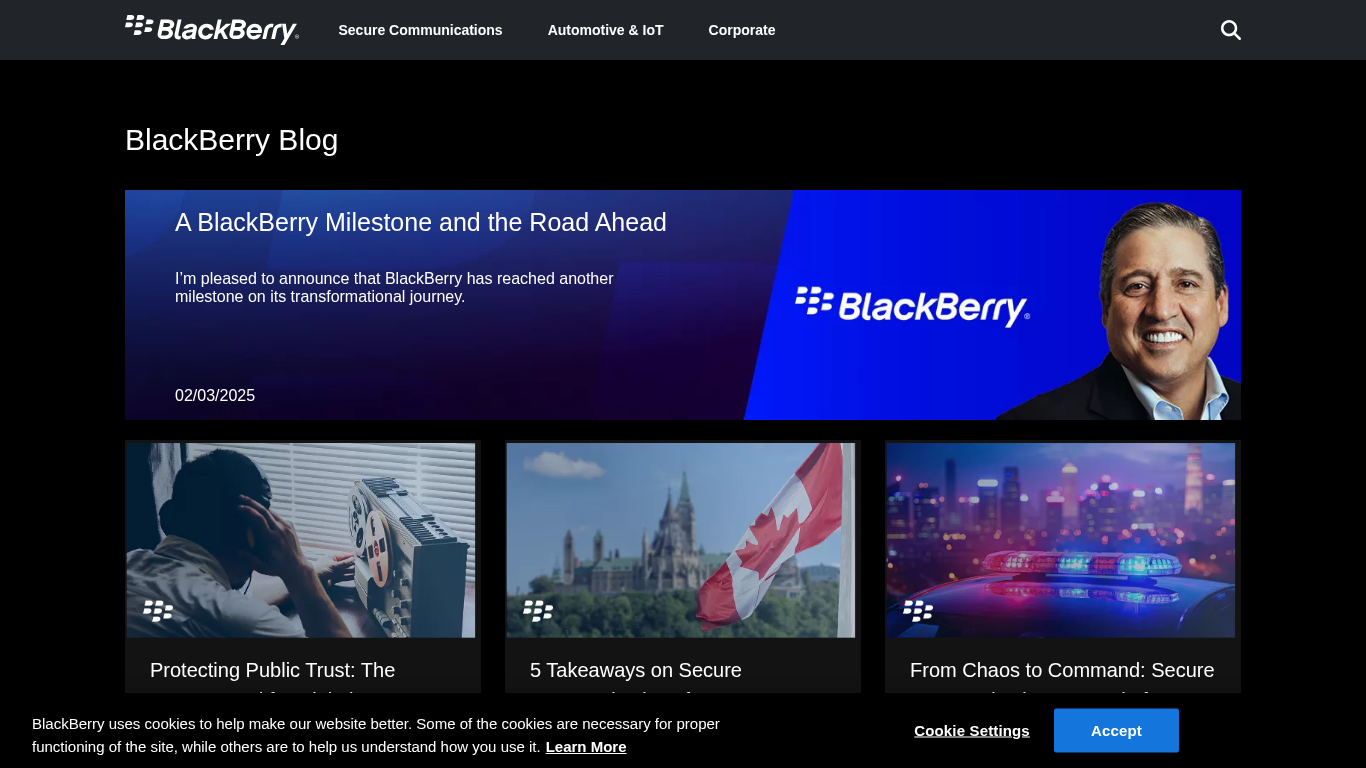1366x768 pixels.
Task: Open Secure Communications menu
Action: (420, 30)
